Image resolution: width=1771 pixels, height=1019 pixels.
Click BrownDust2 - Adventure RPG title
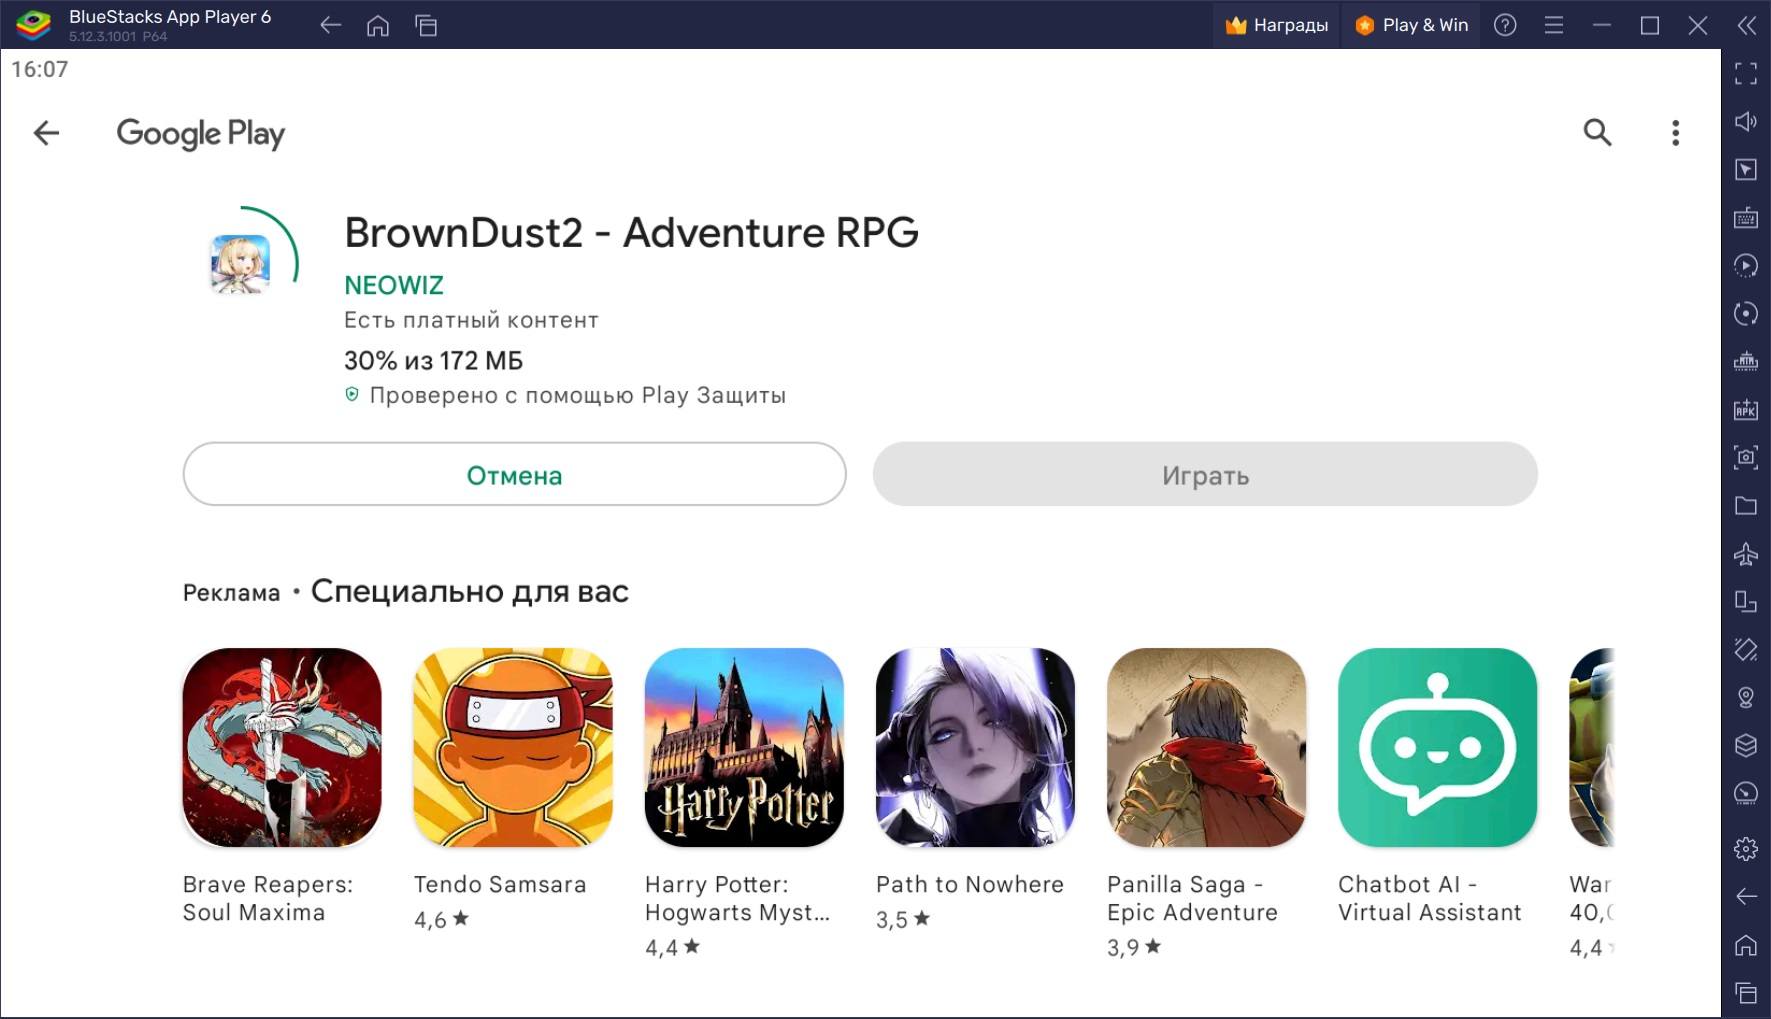pyautogui.click(x=631, y=232)
